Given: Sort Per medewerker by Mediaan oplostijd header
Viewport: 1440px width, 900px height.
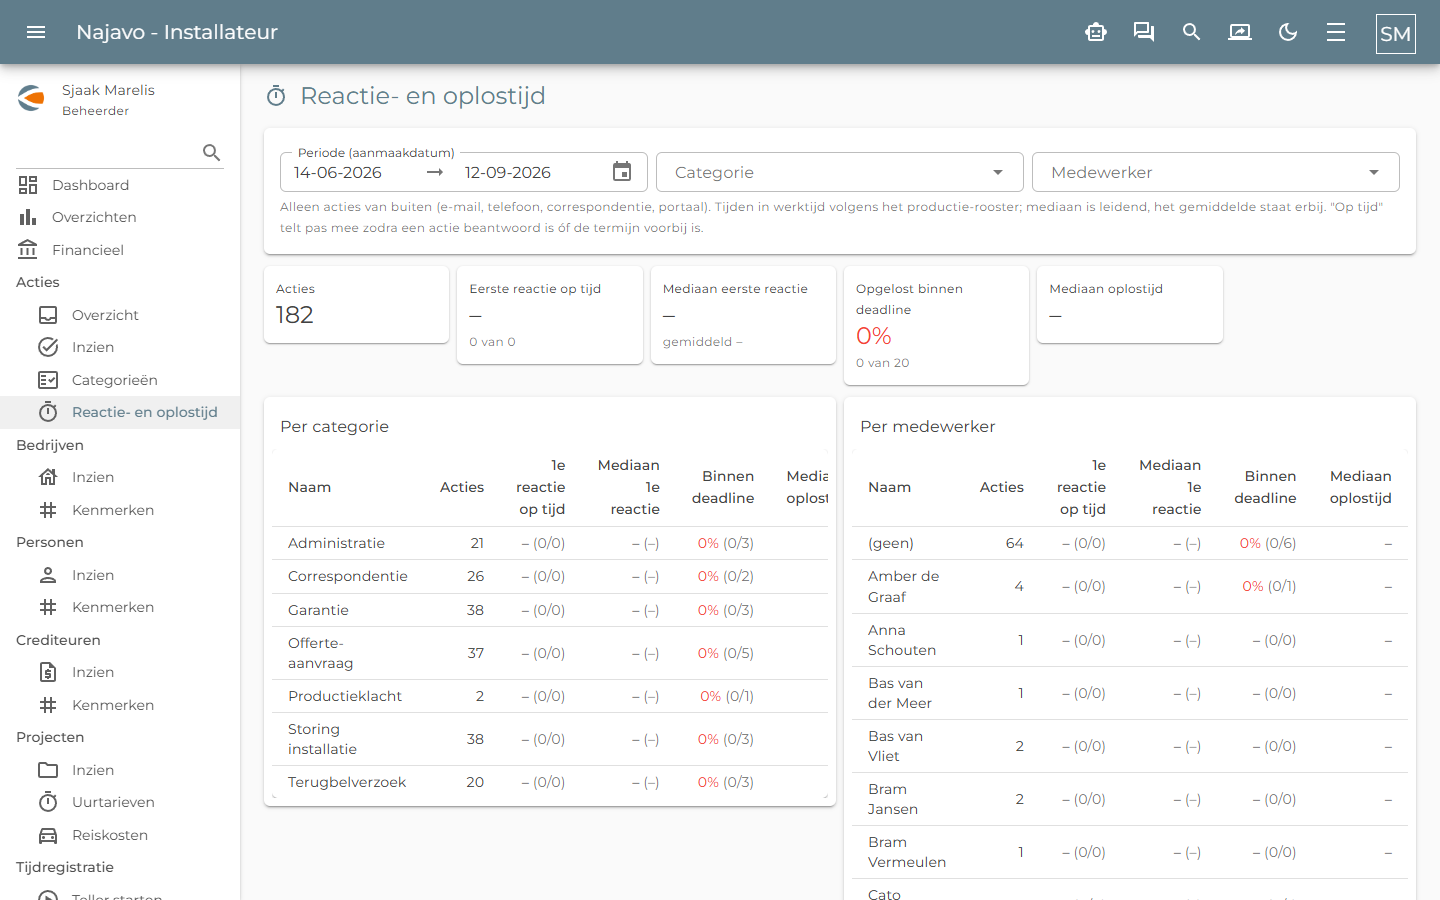Looking at the screenshot, I should (x=1360, y=487).
